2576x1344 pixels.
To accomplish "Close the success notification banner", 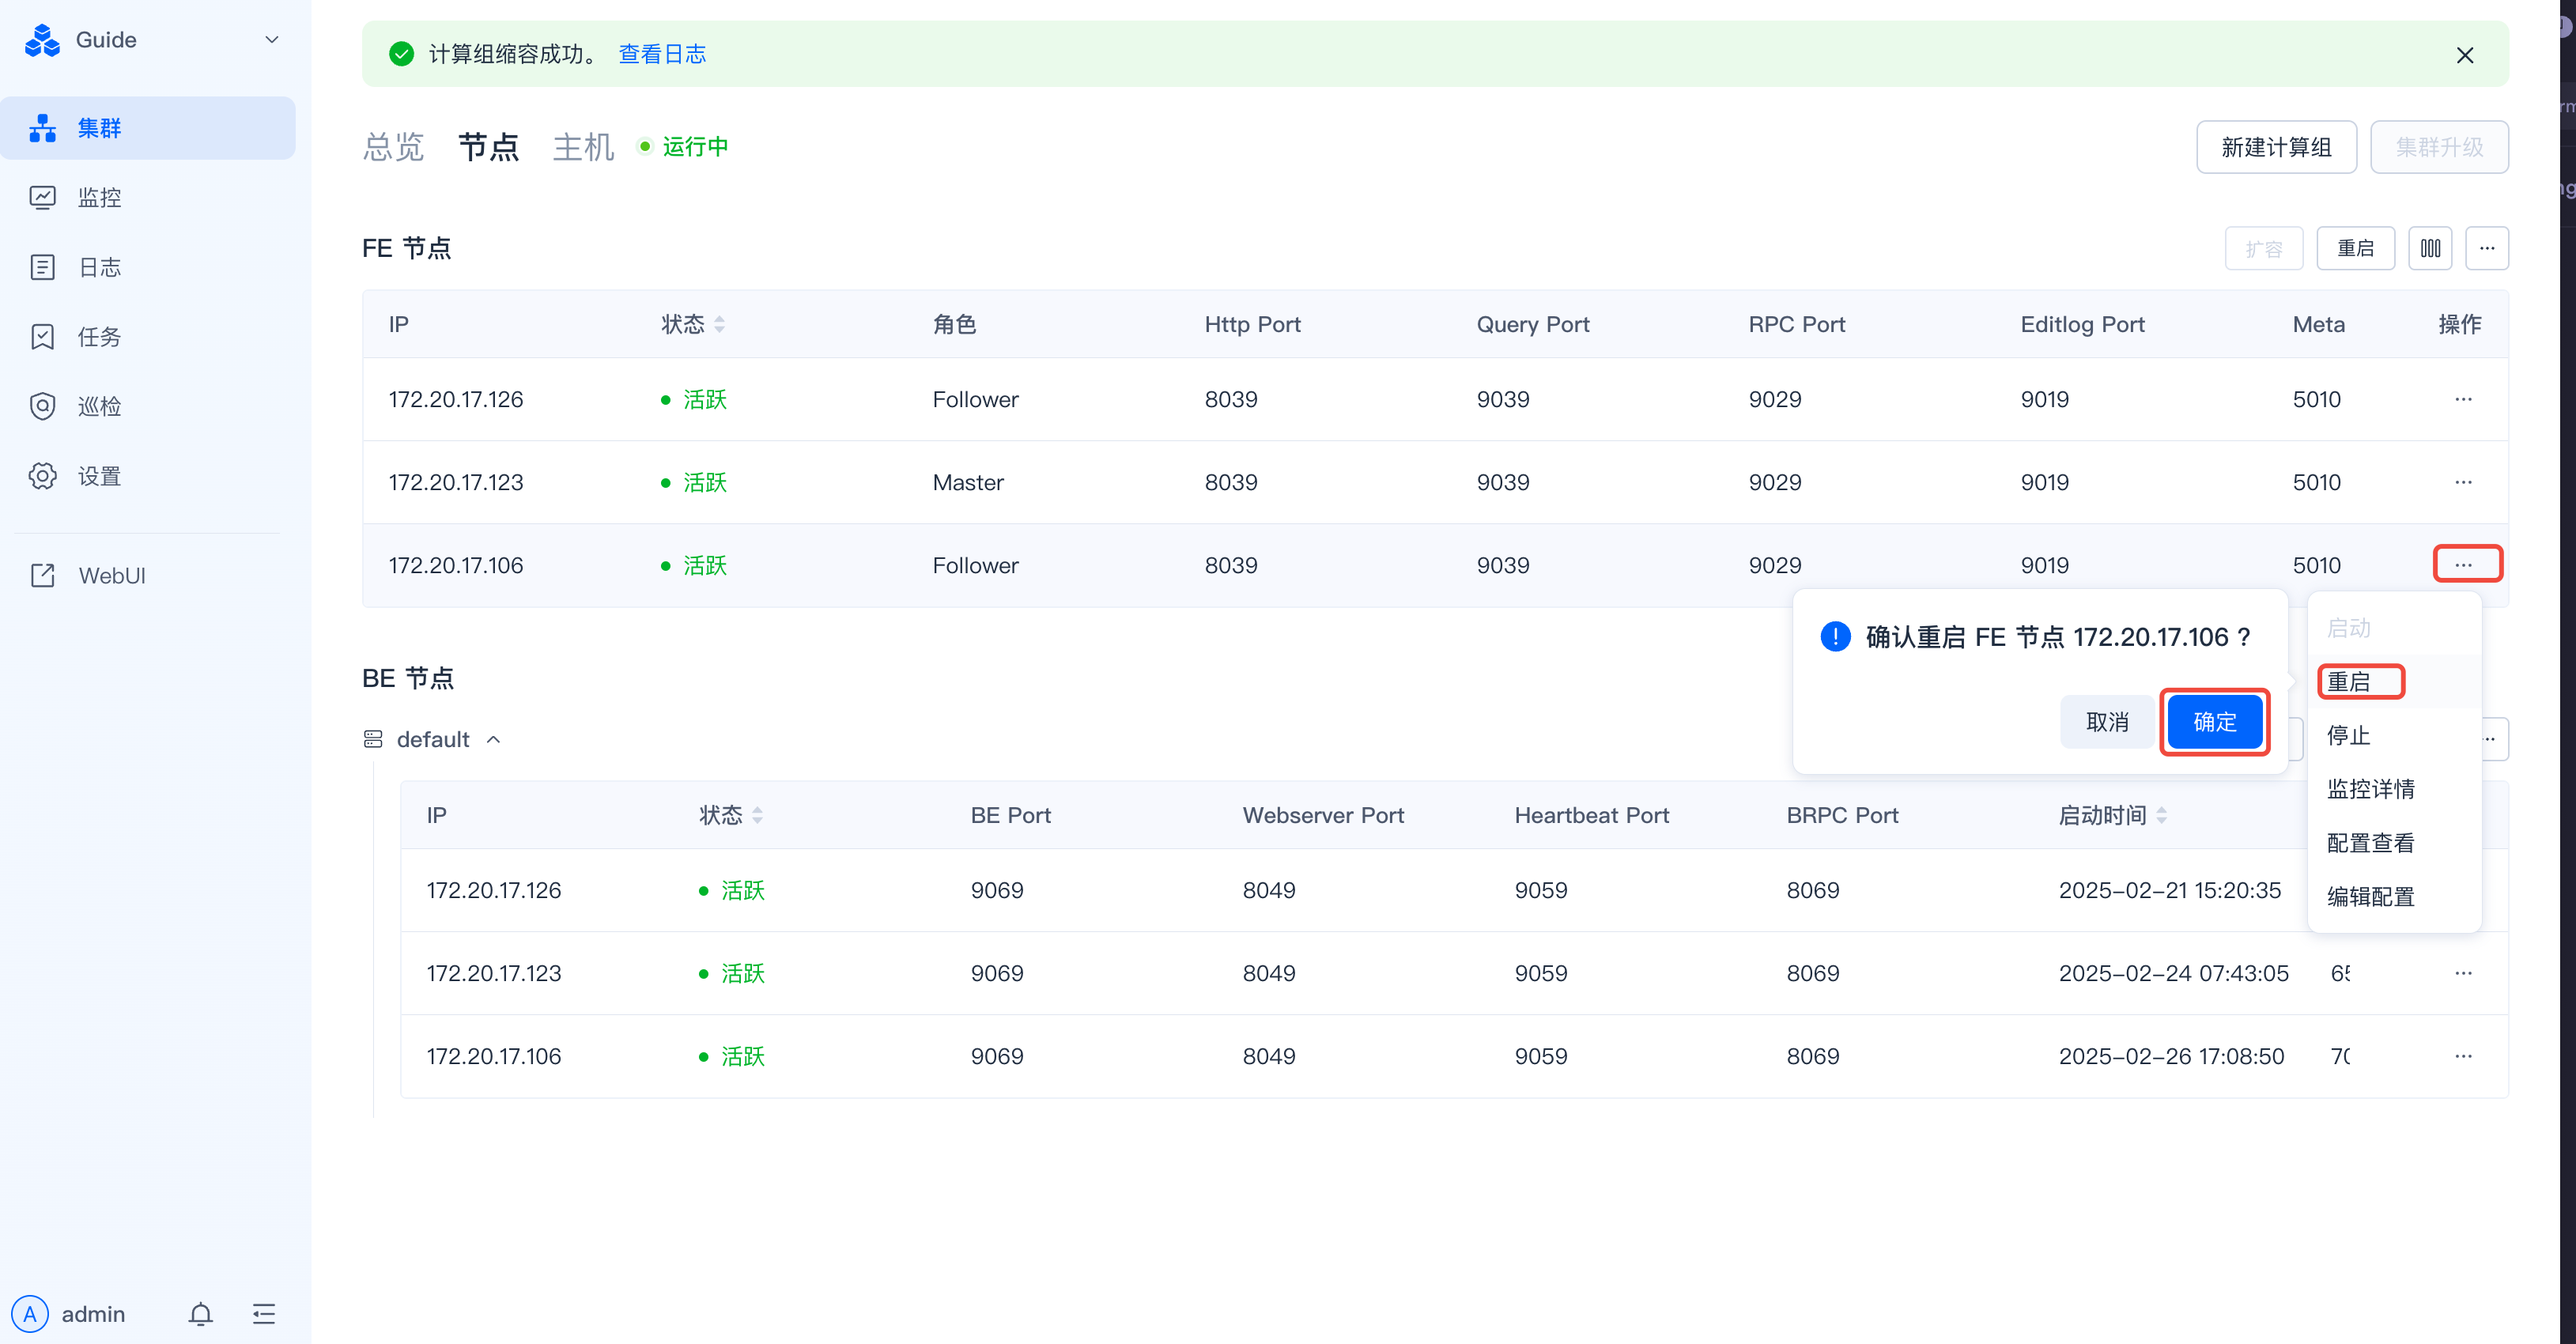I will coord(2465,55).
